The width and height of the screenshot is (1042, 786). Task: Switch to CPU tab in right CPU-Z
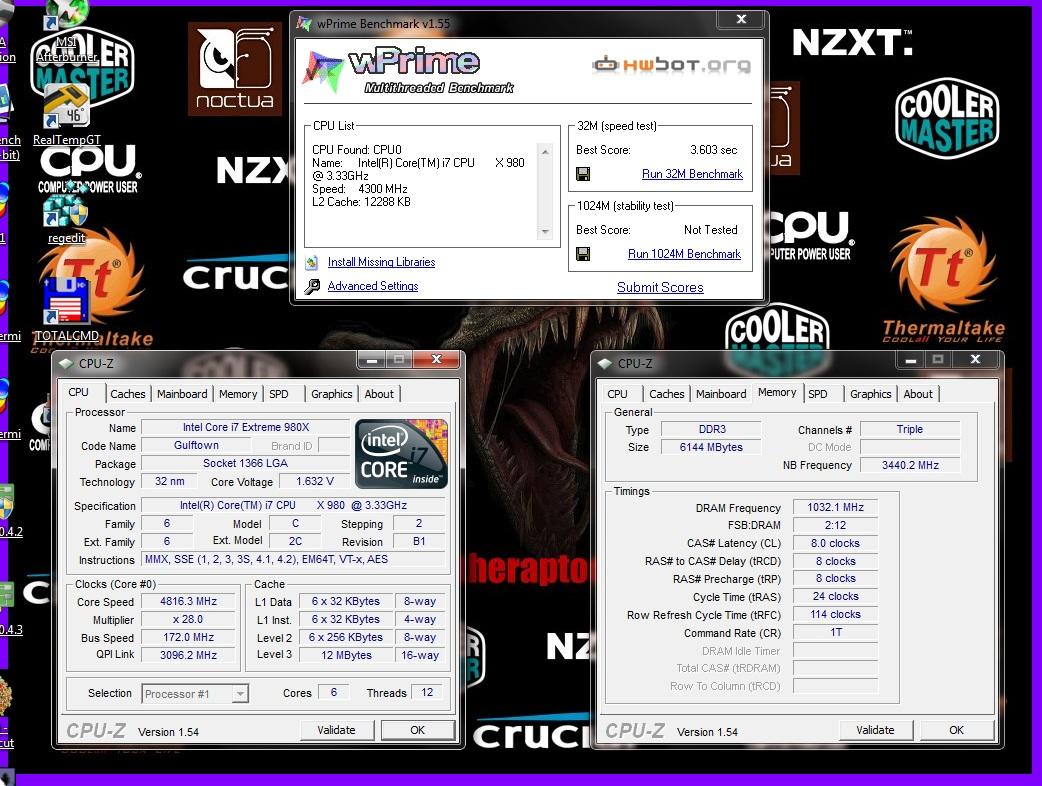[x=617, y=394]
